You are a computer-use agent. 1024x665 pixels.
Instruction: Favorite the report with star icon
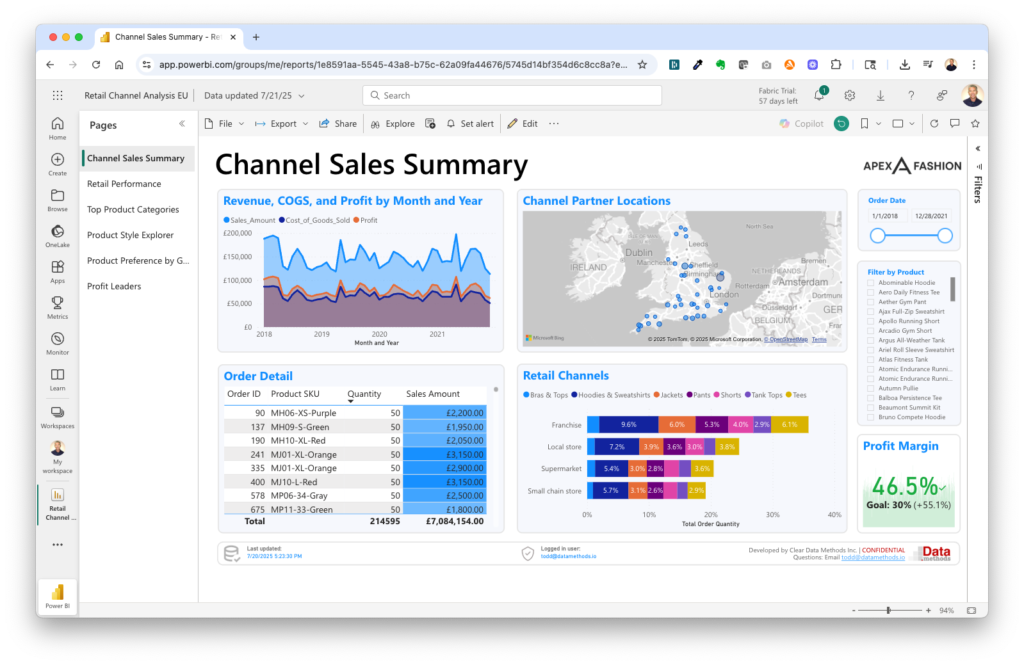click(x=975, y=124)
